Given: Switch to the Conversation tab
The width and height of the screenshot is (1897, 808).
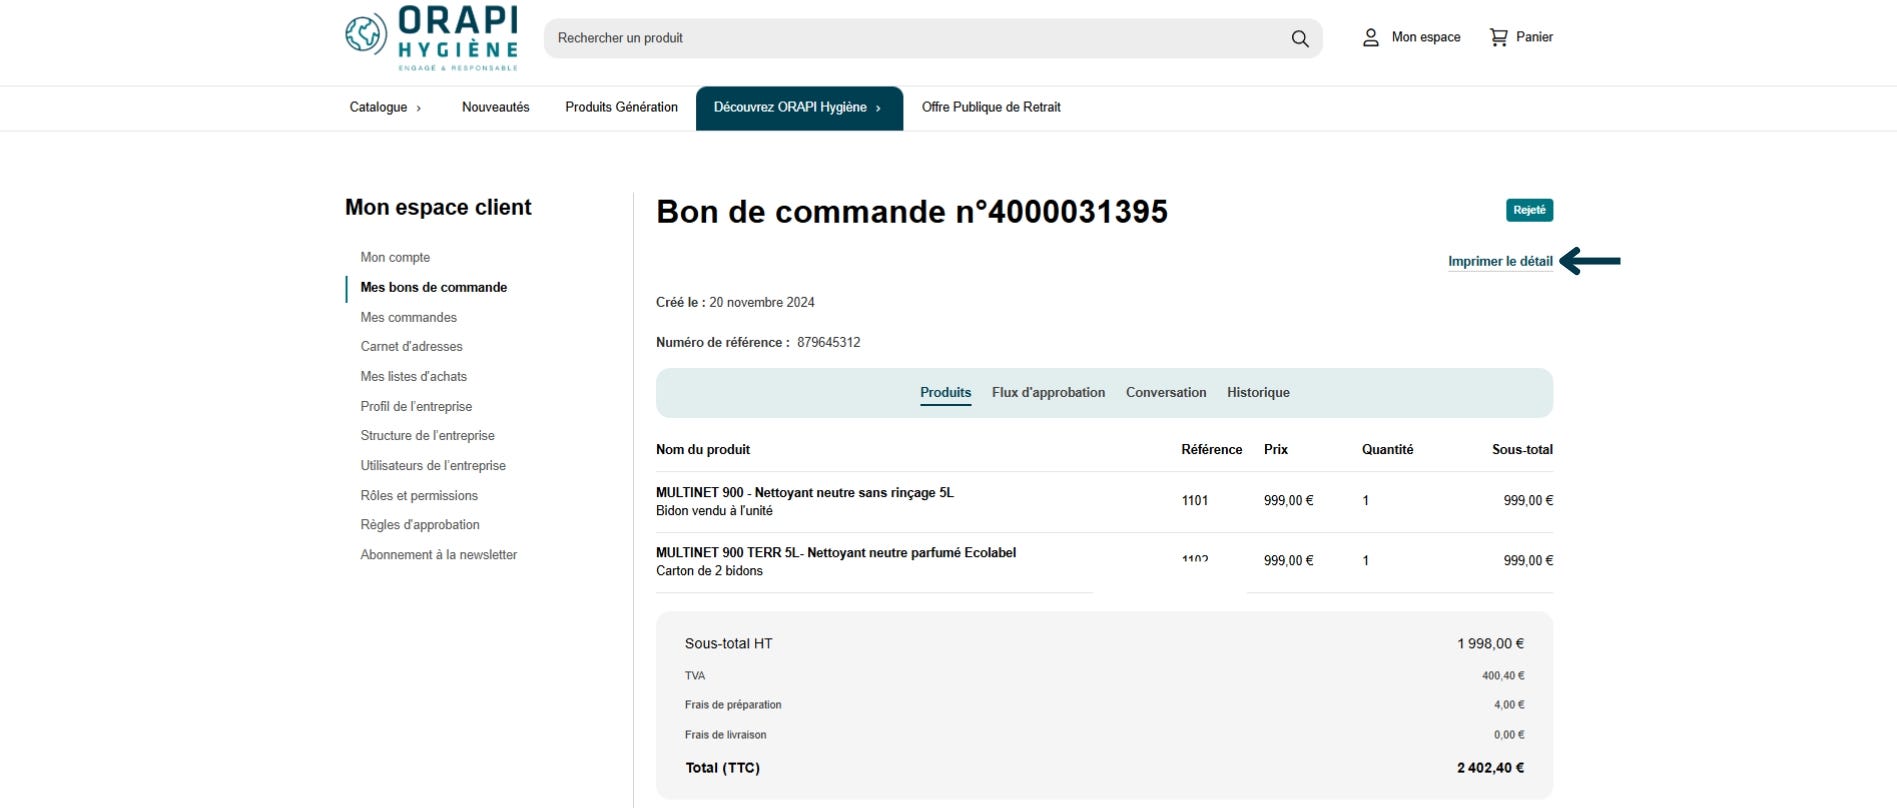Looking at the screenshot, I should [1166, 392].
